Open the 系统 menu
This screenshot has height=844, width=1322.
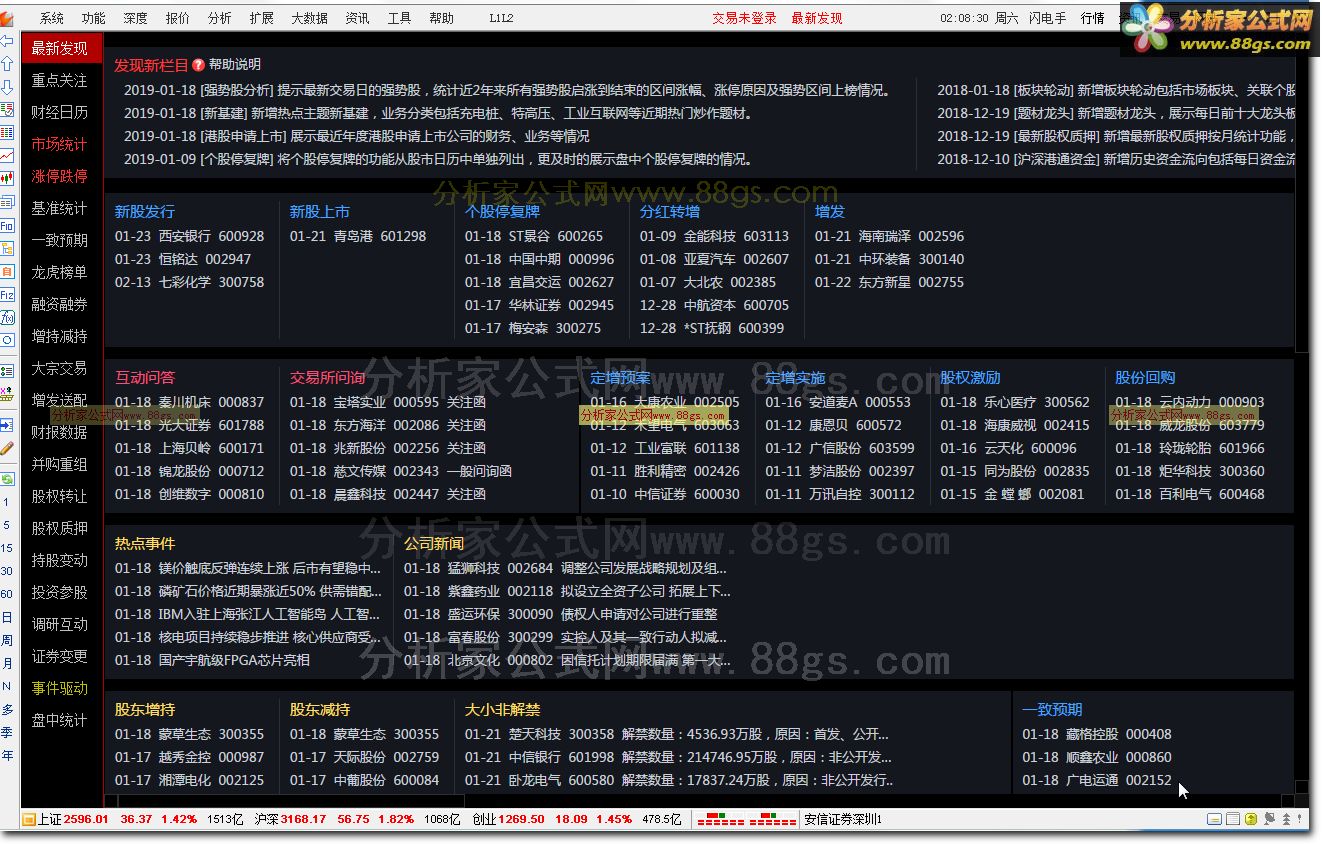click(x=52, y=18)
